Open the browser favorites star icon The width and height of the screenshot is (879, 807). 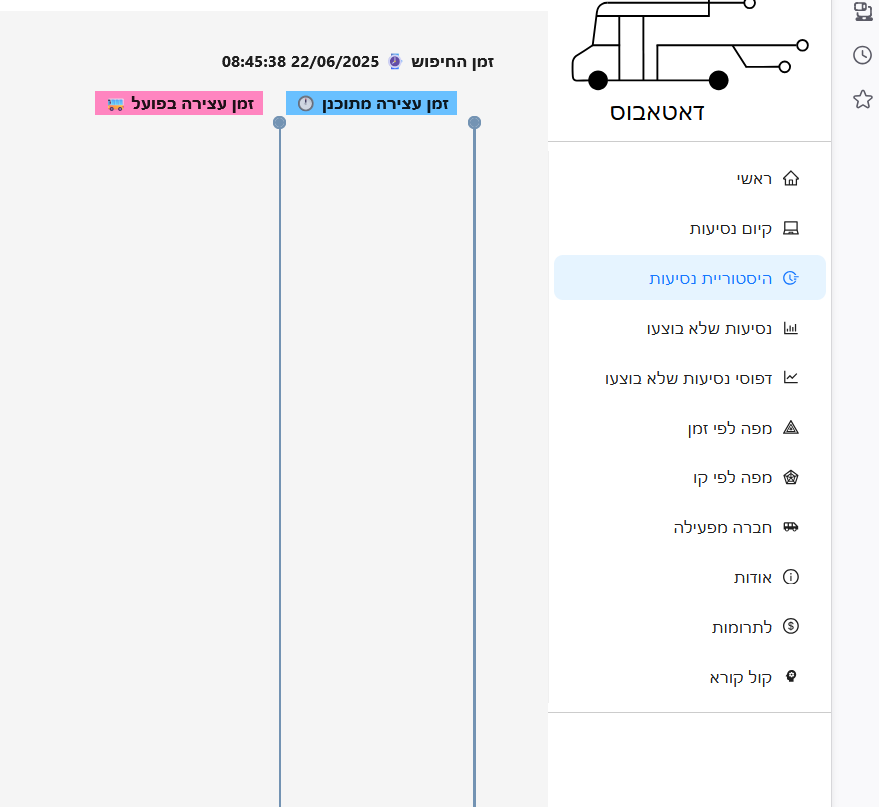(862, 99)
